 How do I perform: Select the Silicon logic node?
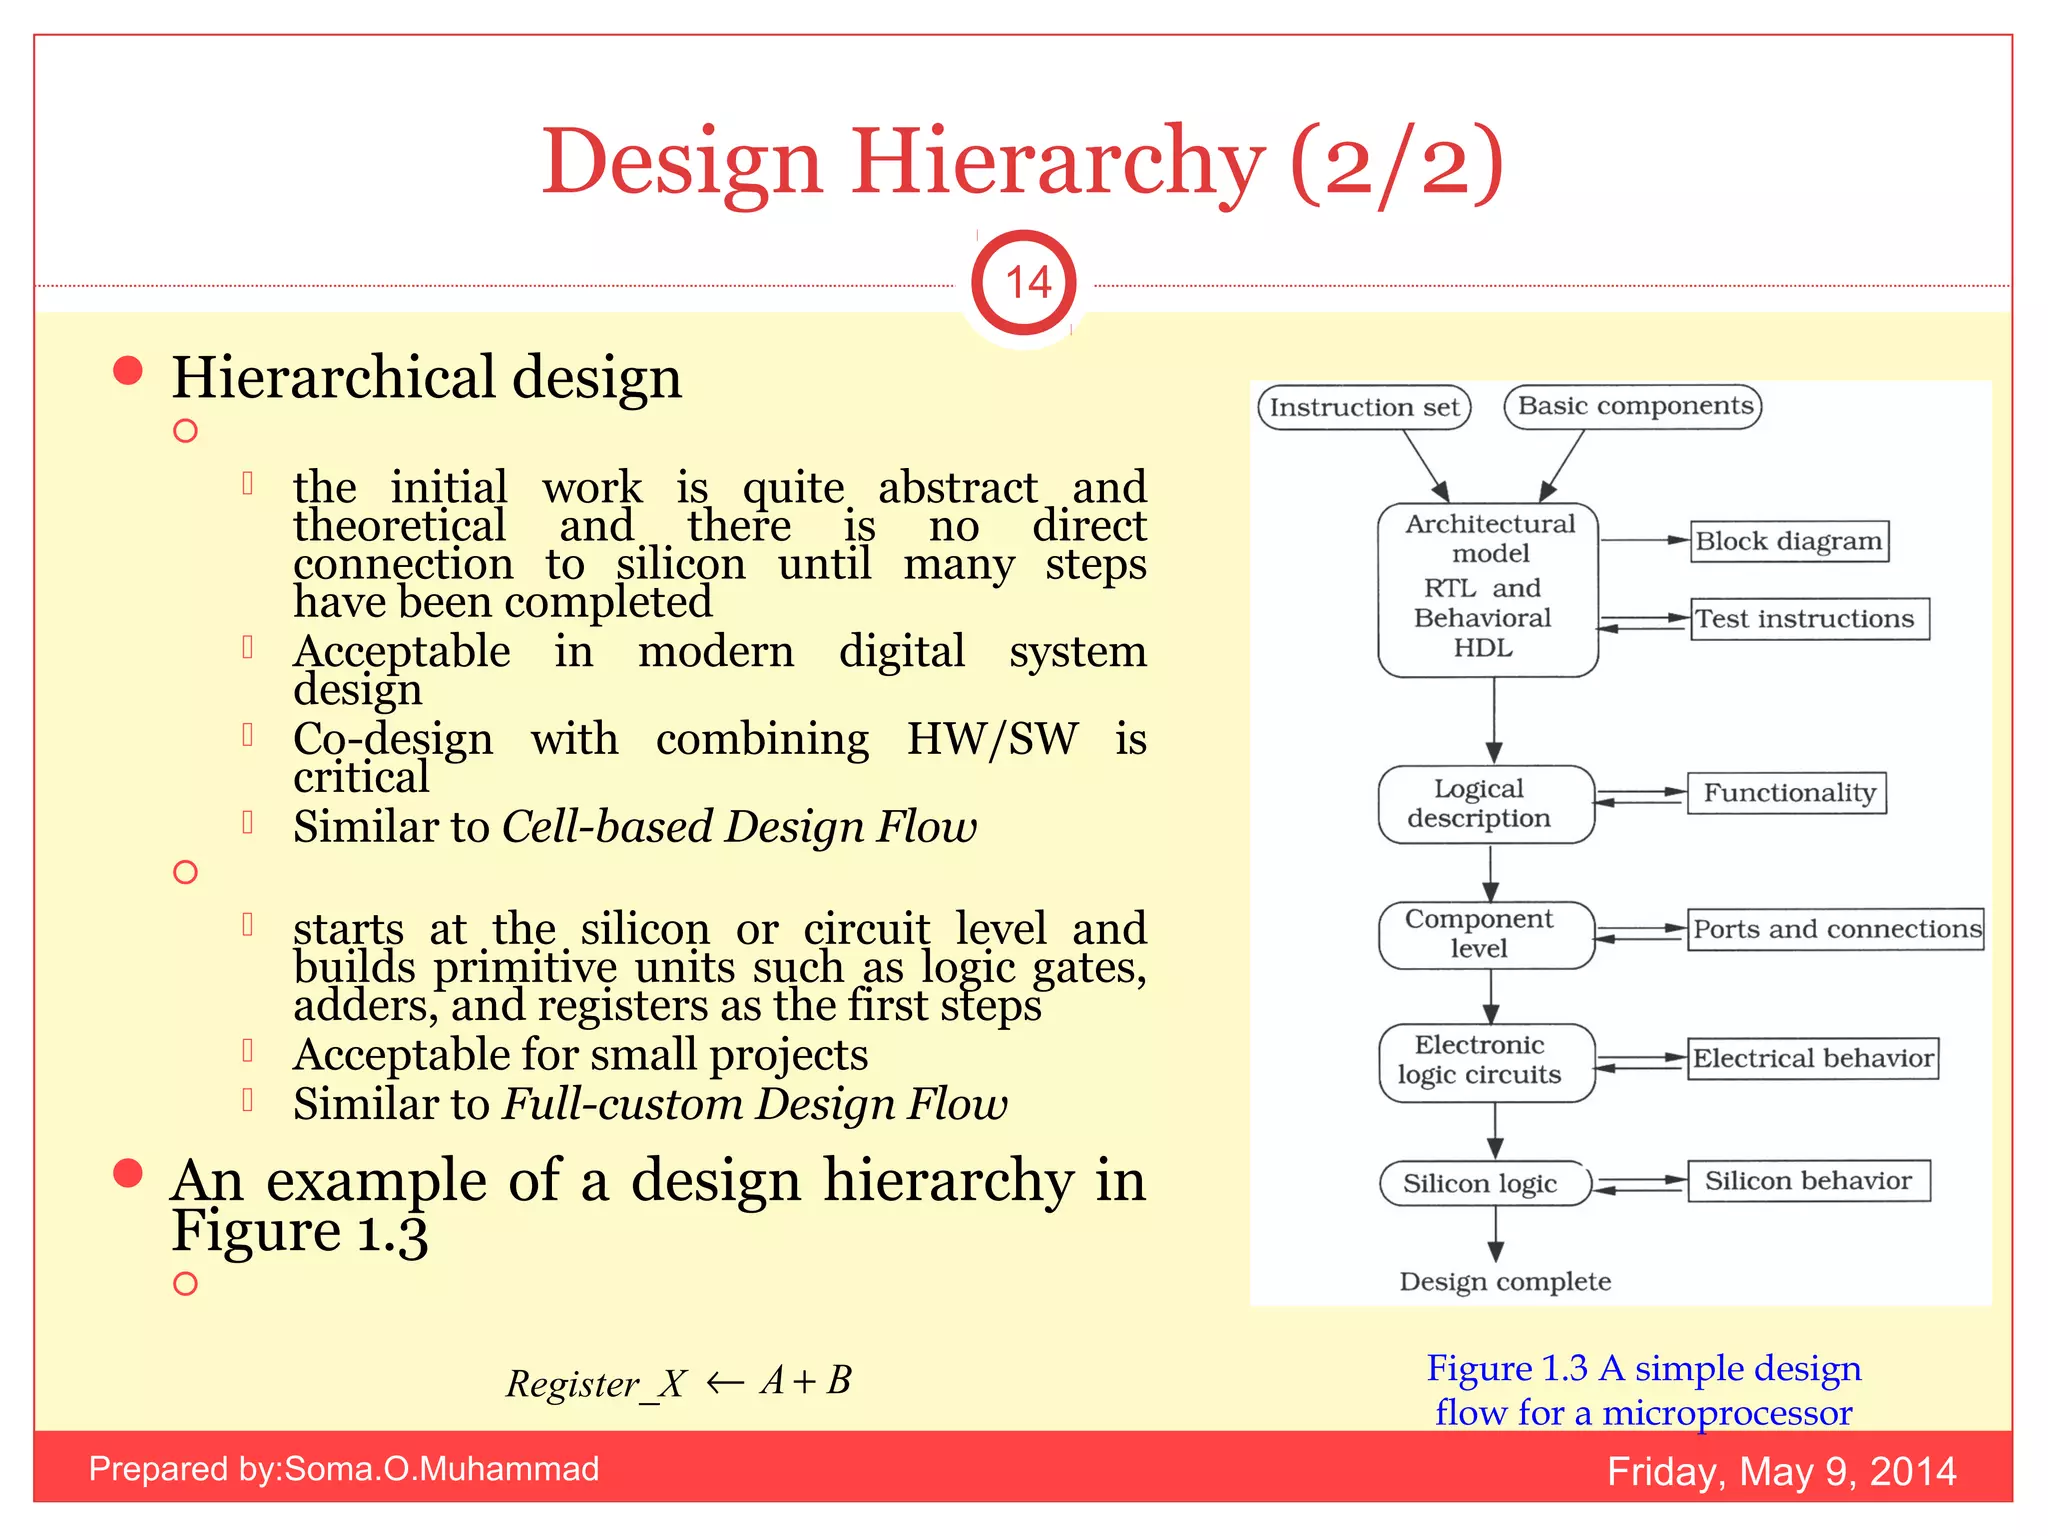point(1483,1183)
